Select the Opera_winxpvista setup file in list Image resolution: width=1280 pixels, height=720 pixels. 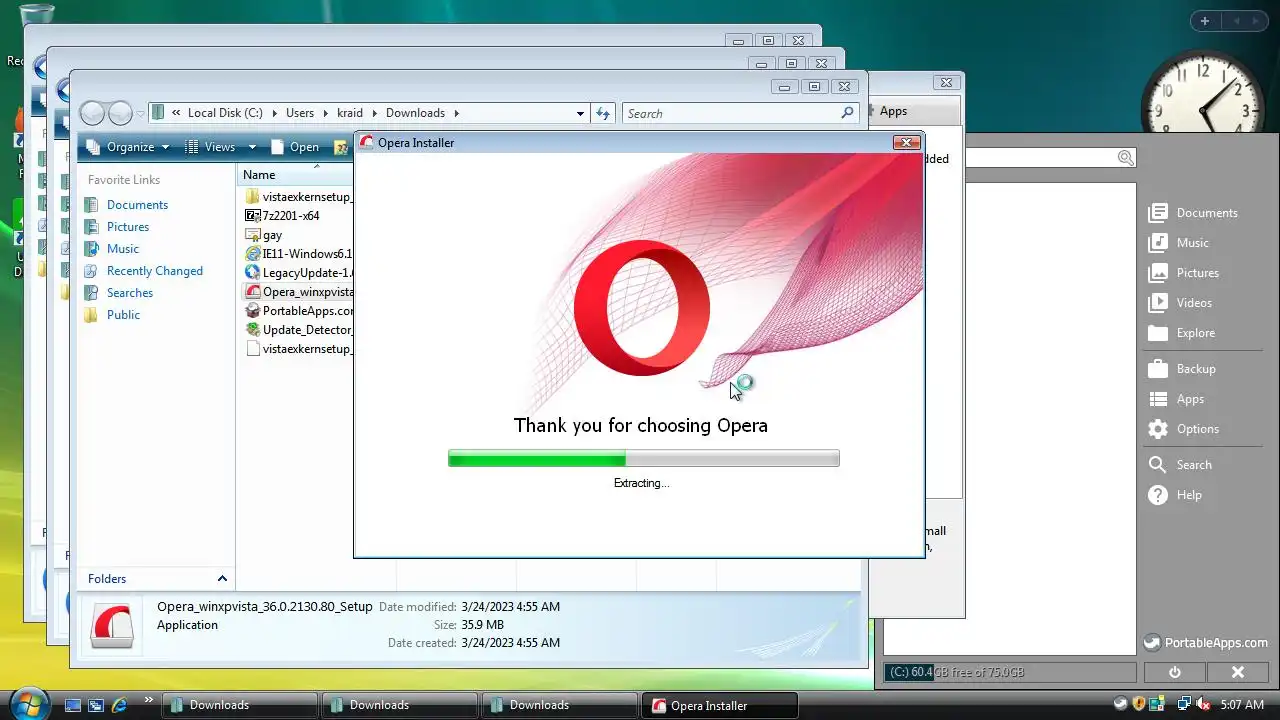coord(298,292)
